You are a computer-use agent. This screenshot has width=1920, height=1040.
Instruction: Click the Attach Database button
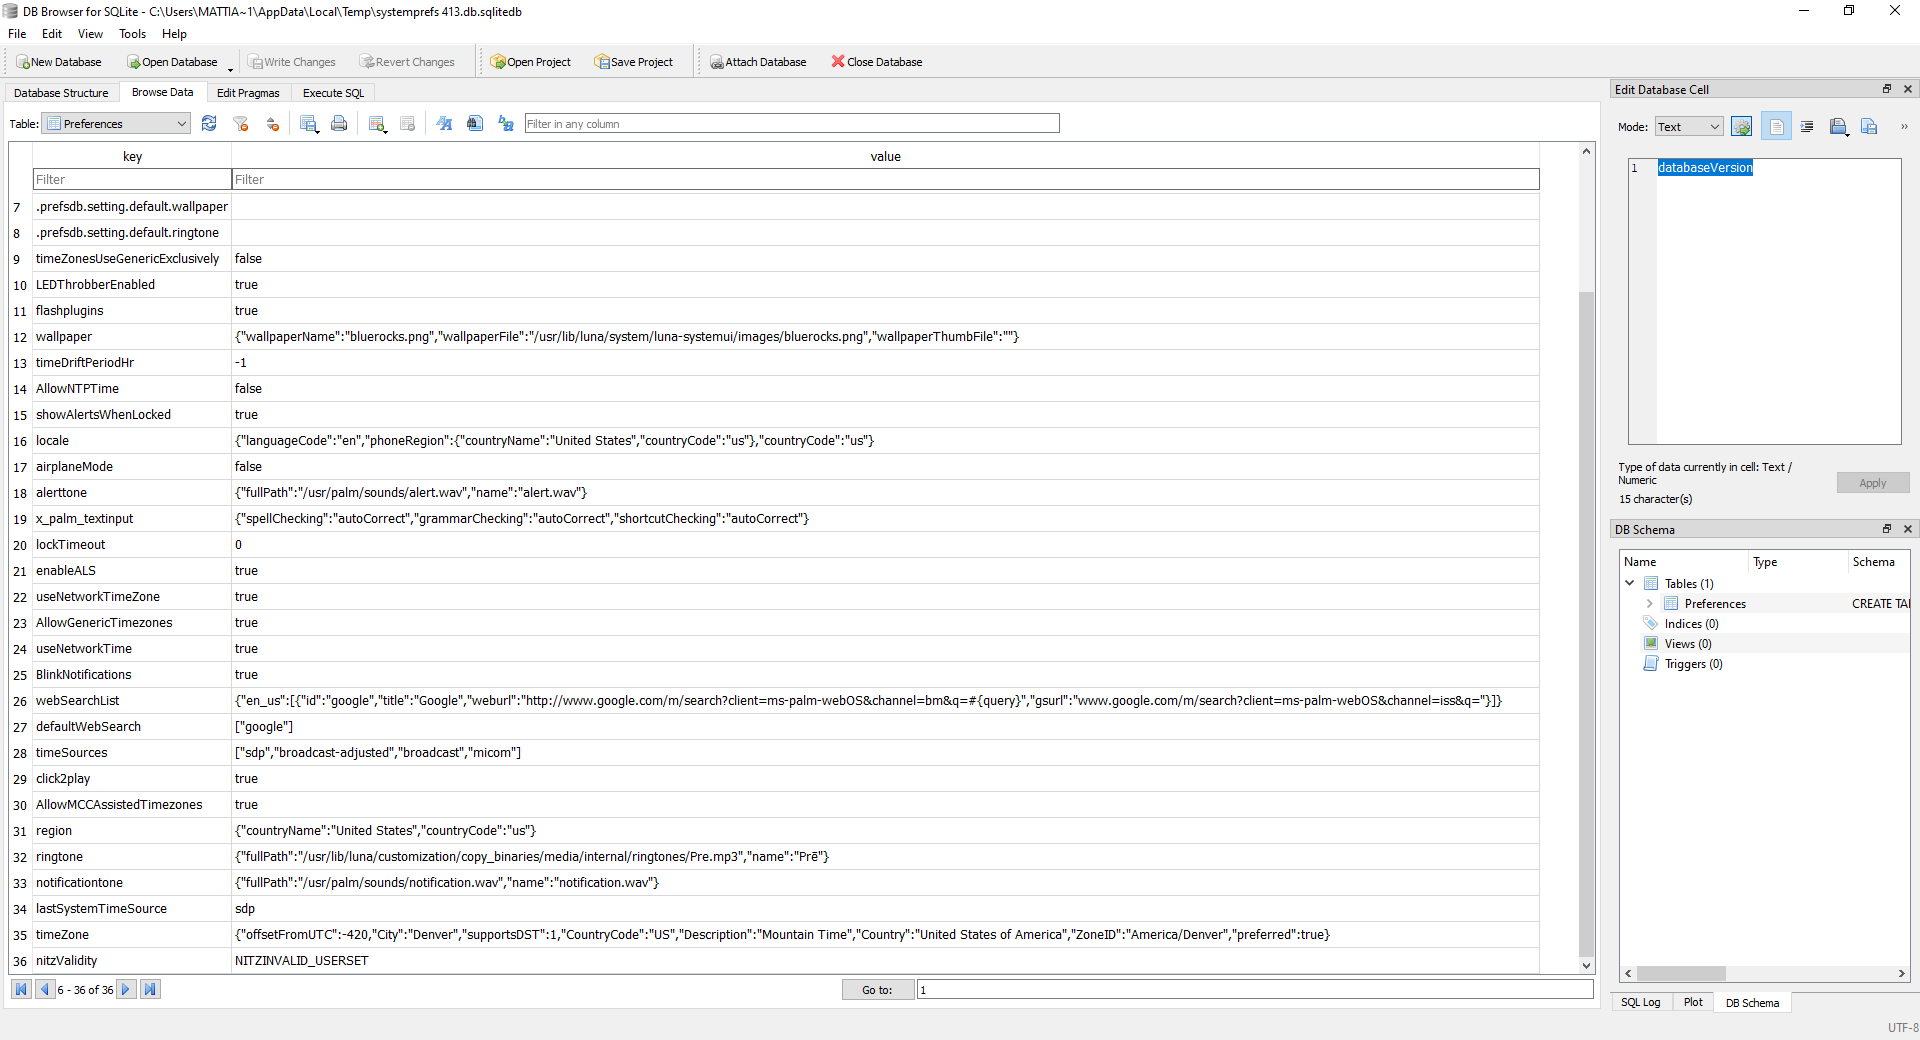click(758, 62)
